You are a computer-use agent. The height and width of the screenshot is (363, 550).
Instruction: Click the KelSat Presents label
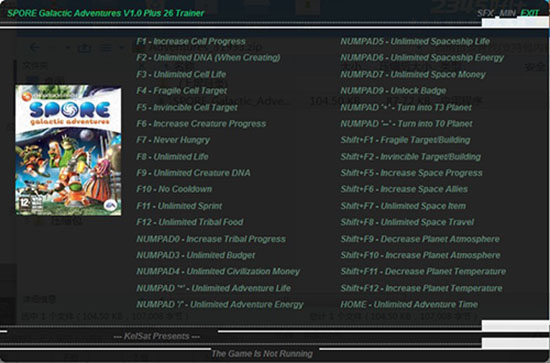pyautogui.click(x=157, y=336)
